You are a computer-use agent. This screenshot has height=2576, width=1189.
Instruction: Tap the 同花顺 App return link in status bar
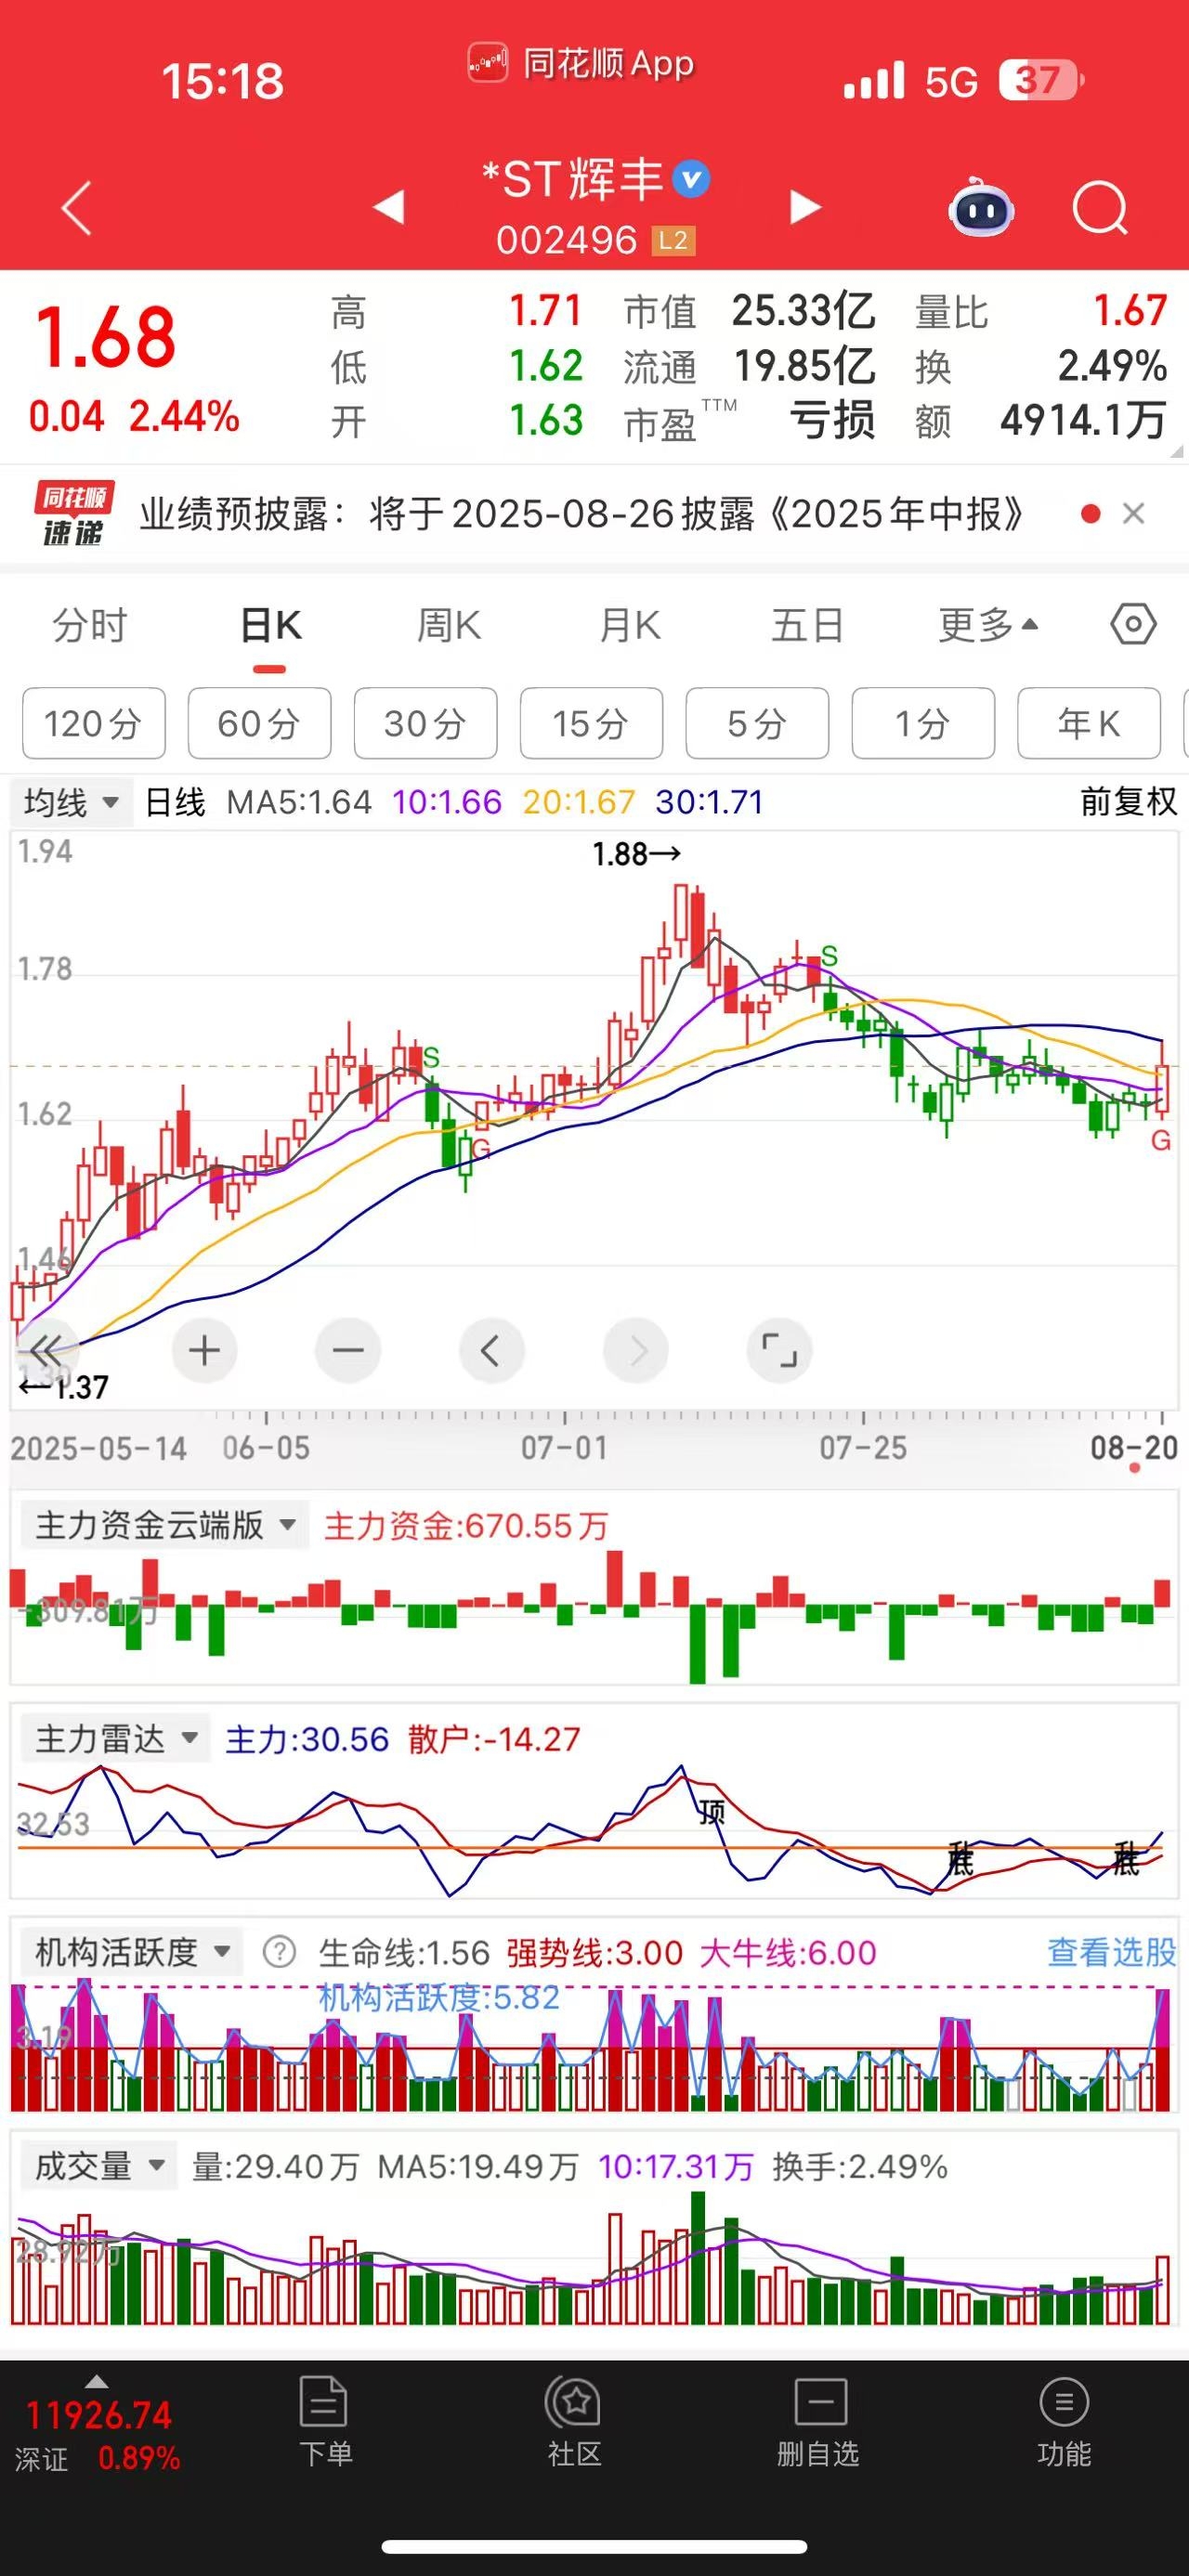(582, 64)
